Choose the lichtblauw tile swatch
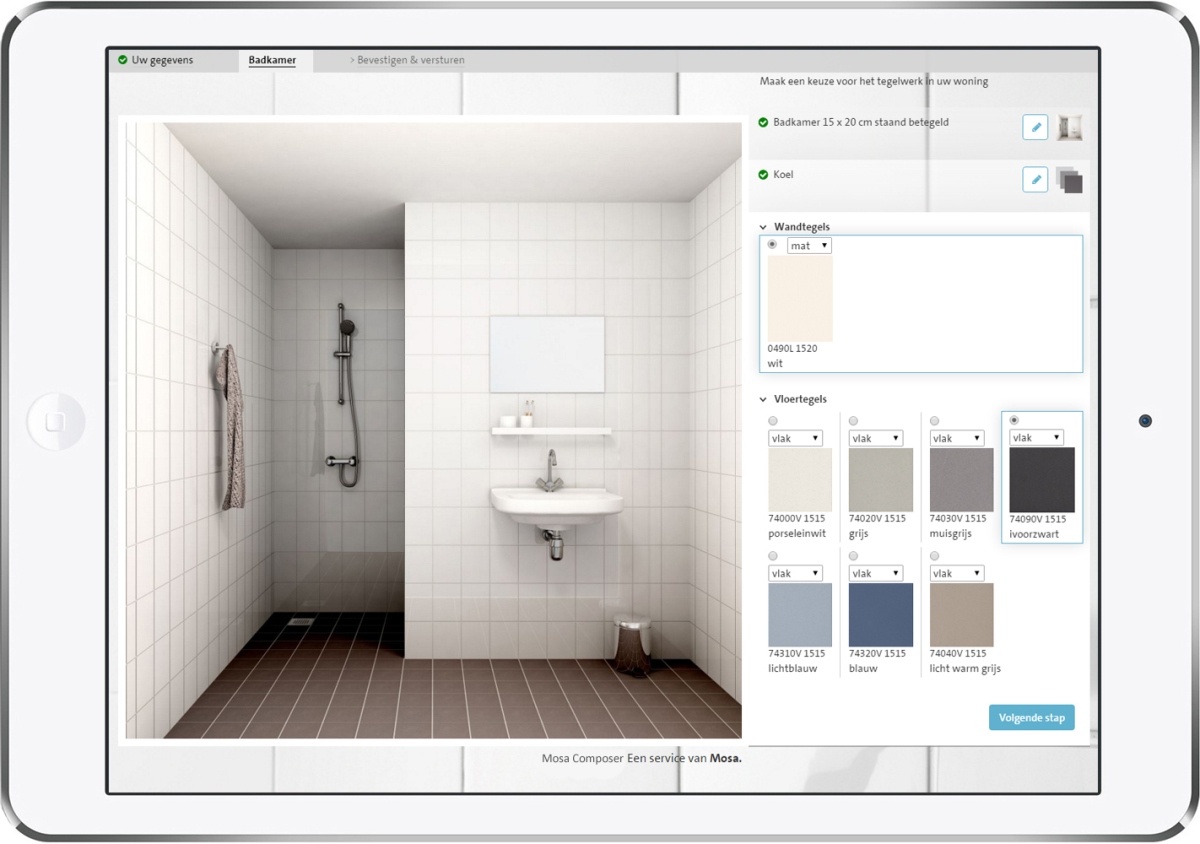Screen dimensions: 1200x844 800,615
